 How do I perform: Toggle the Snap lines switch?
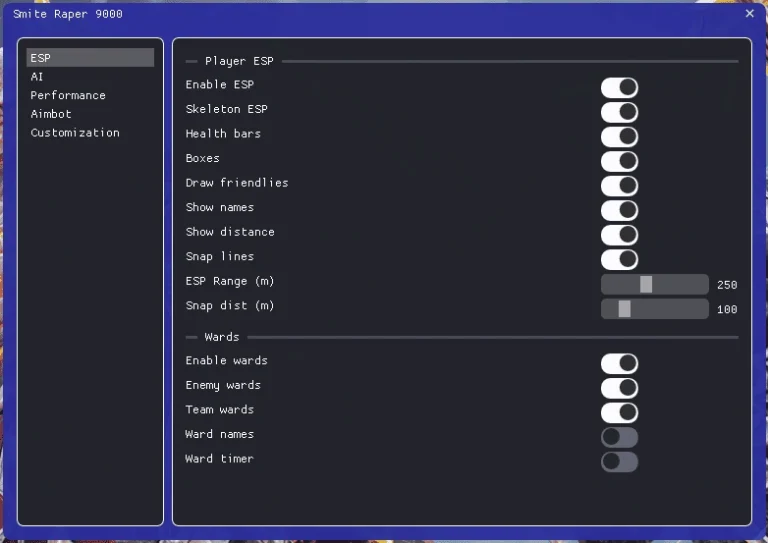pos(620,259)
